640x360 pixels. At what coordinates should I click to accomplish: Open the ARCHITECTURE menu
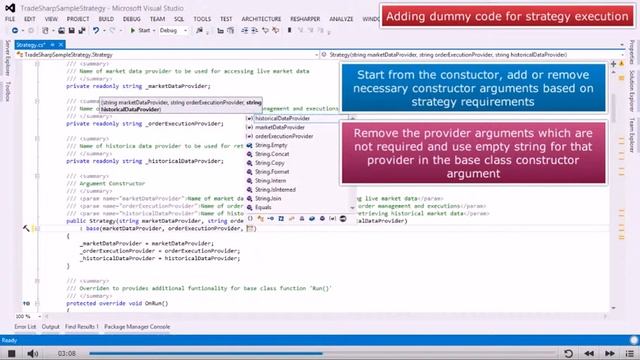coord(261,19)
